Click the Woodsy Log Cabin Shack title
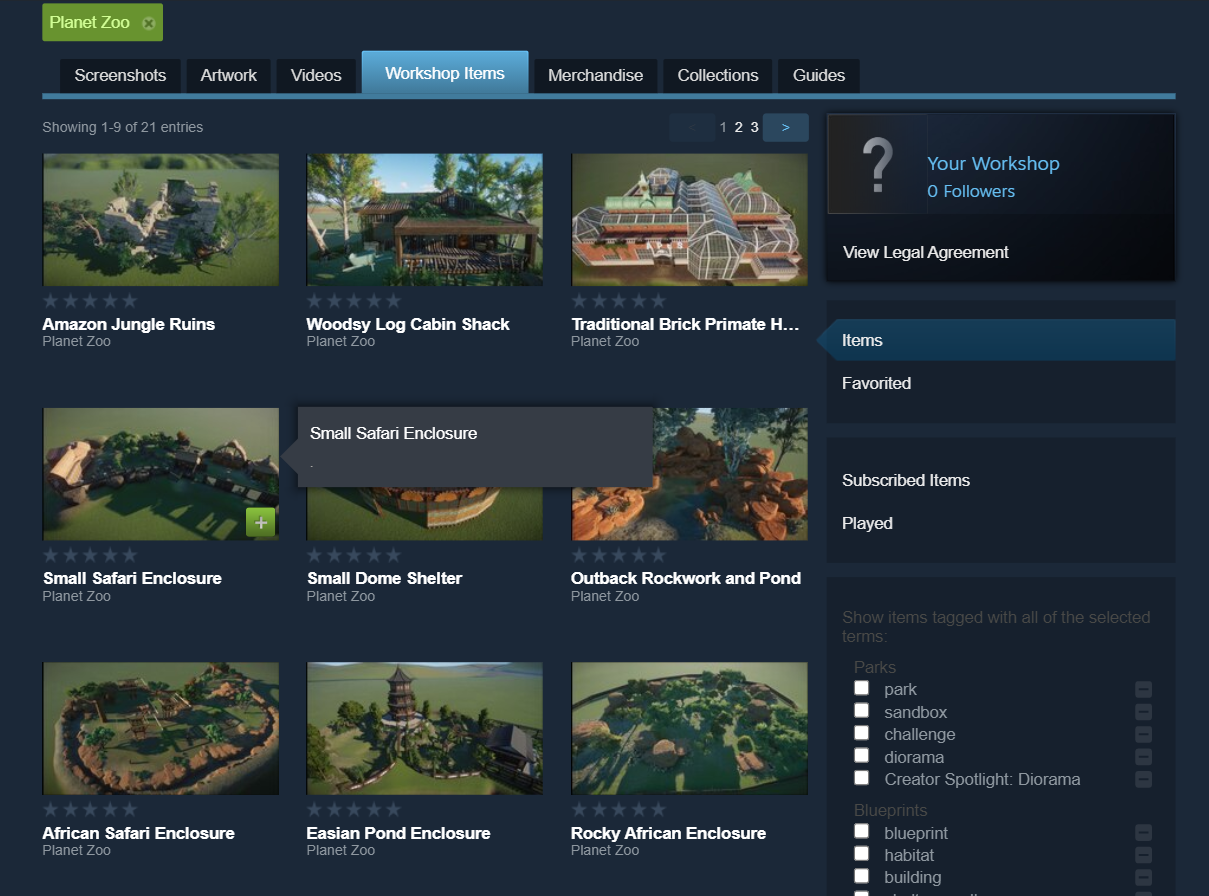Screen dimensions: 1209x896 coord(408,324)
